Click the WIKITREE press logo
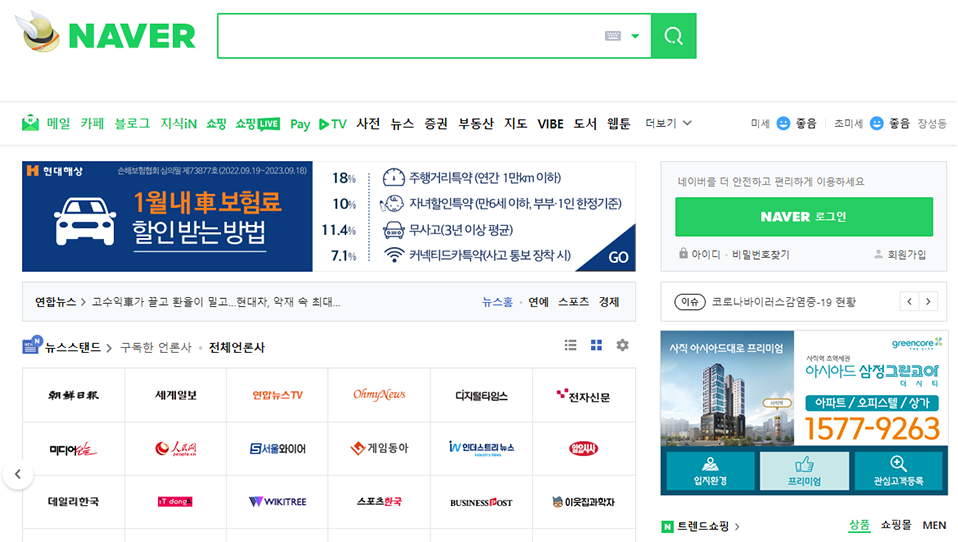 tap(277, 502)
